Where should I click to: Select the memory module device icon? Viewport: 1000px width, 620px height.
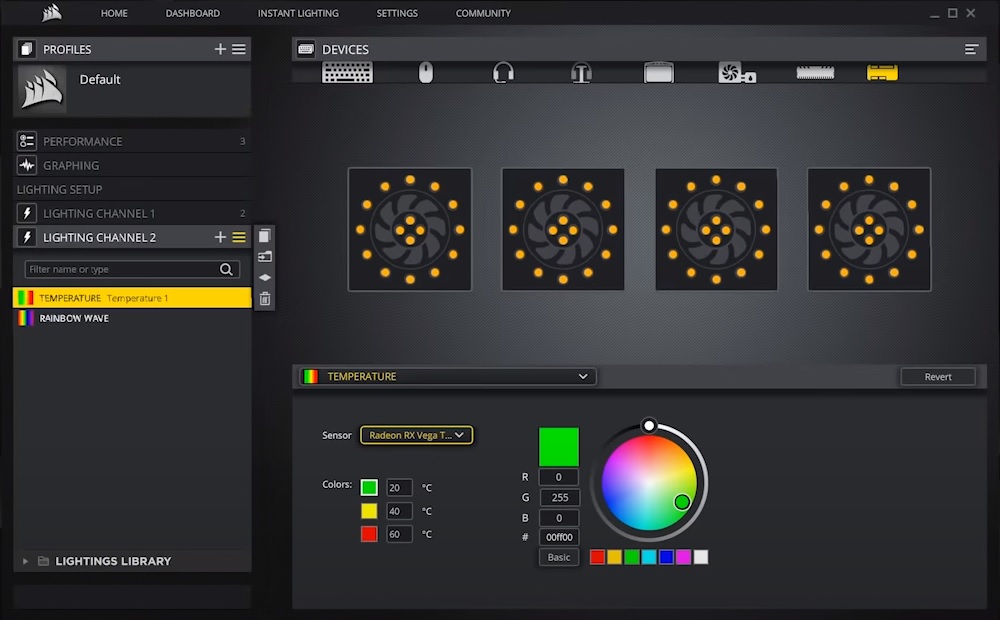pos(814,71)
